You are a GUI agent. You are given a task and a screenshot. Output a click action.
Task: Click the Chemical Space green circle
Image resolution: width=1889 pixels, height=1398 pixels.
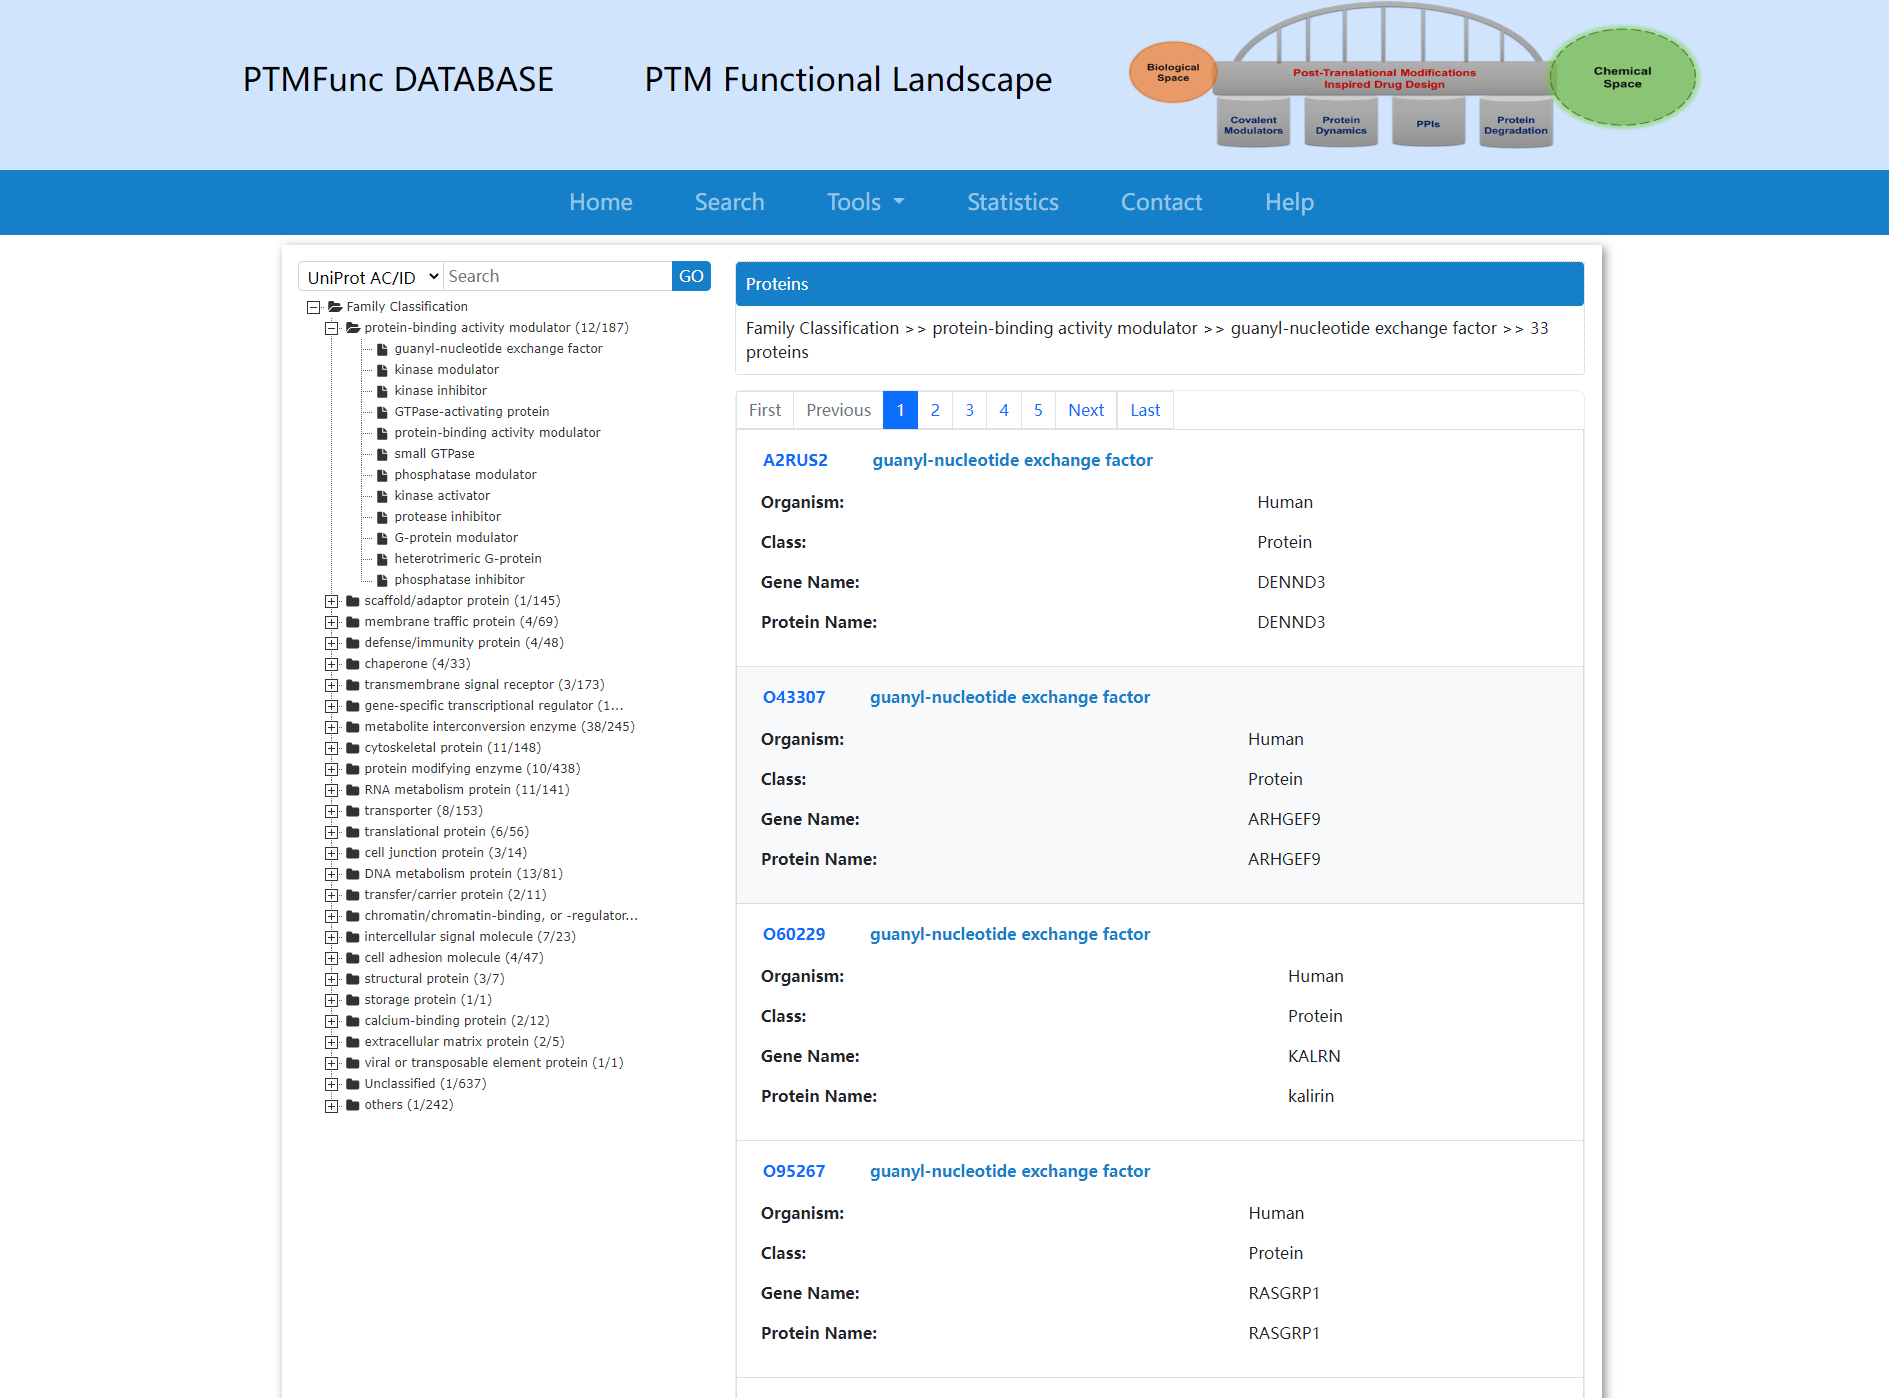[x=1621, y=78]
